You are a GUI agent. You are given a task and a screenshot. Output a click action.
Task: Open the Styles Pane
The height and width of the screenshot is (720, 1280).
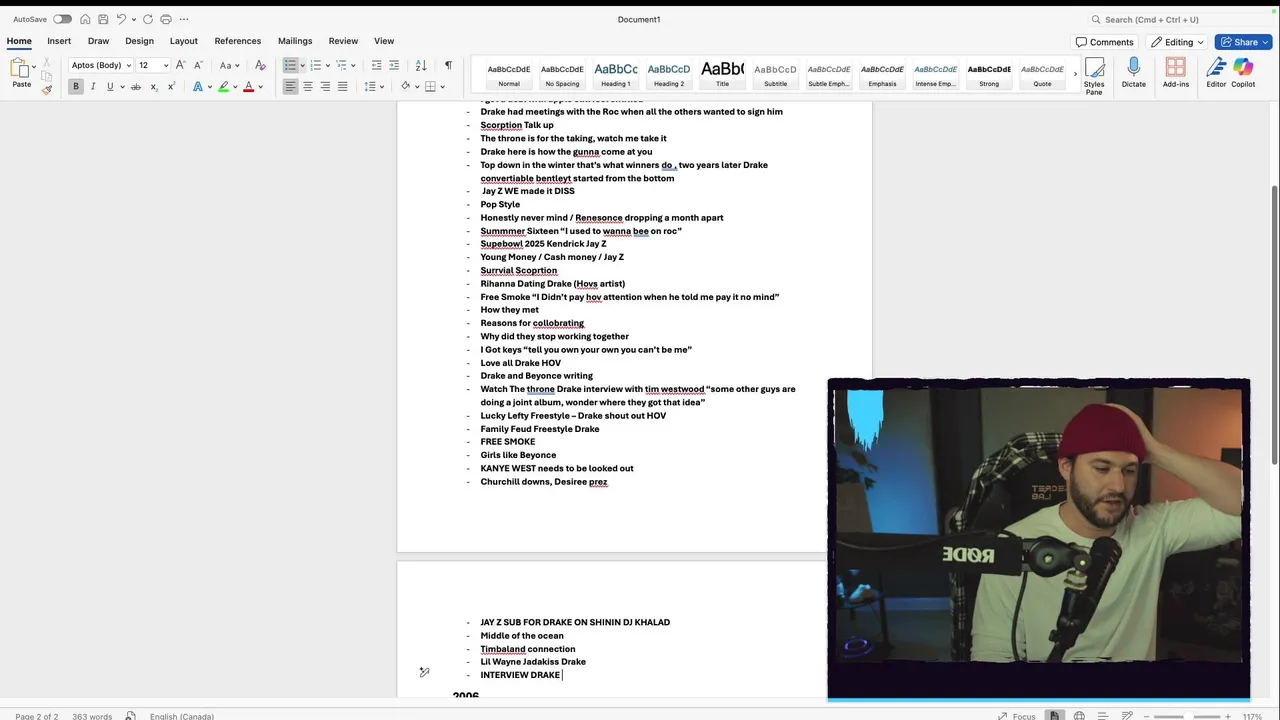click(1094, 75)
